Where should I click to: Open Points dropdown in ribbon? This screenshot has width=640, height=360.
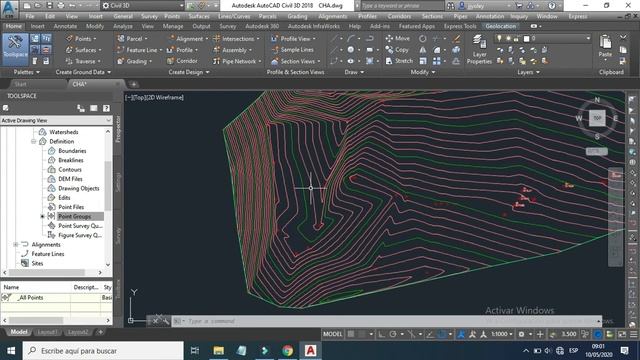(82, 39)
